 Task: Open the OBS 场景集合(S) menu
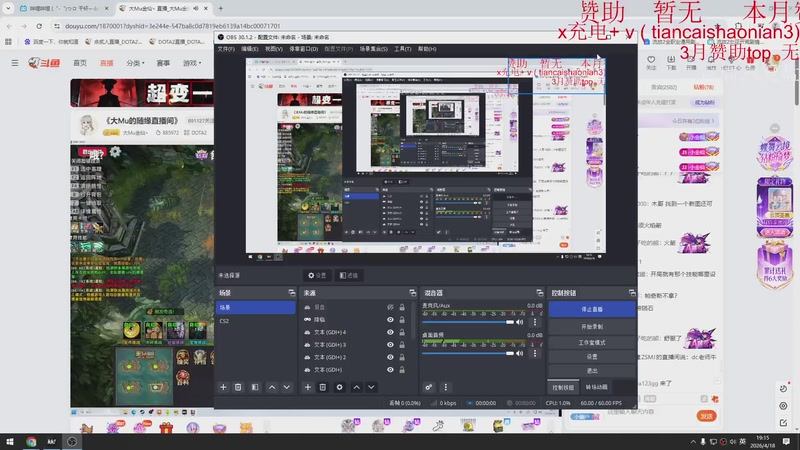click(373, 49)
